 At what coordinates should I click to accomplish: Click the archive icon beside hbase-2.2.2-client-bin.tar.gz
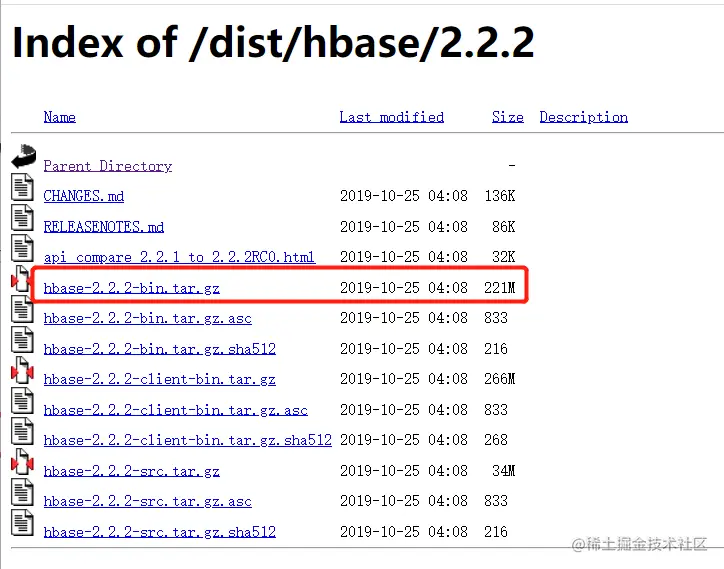pos(22,369)
